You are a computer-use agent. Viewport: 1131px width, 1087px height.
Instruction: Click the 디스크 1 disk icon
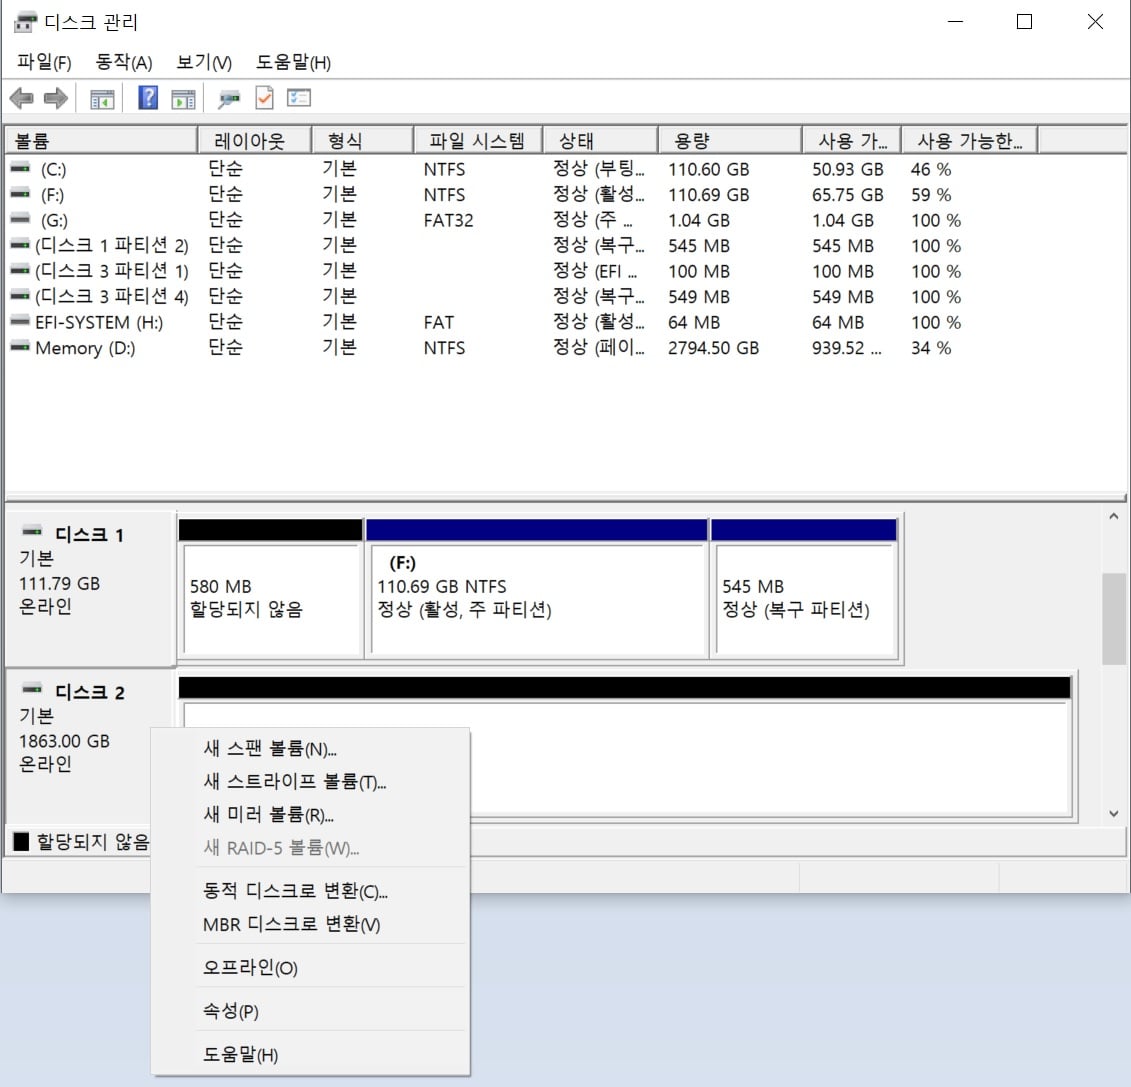point(32,532)
